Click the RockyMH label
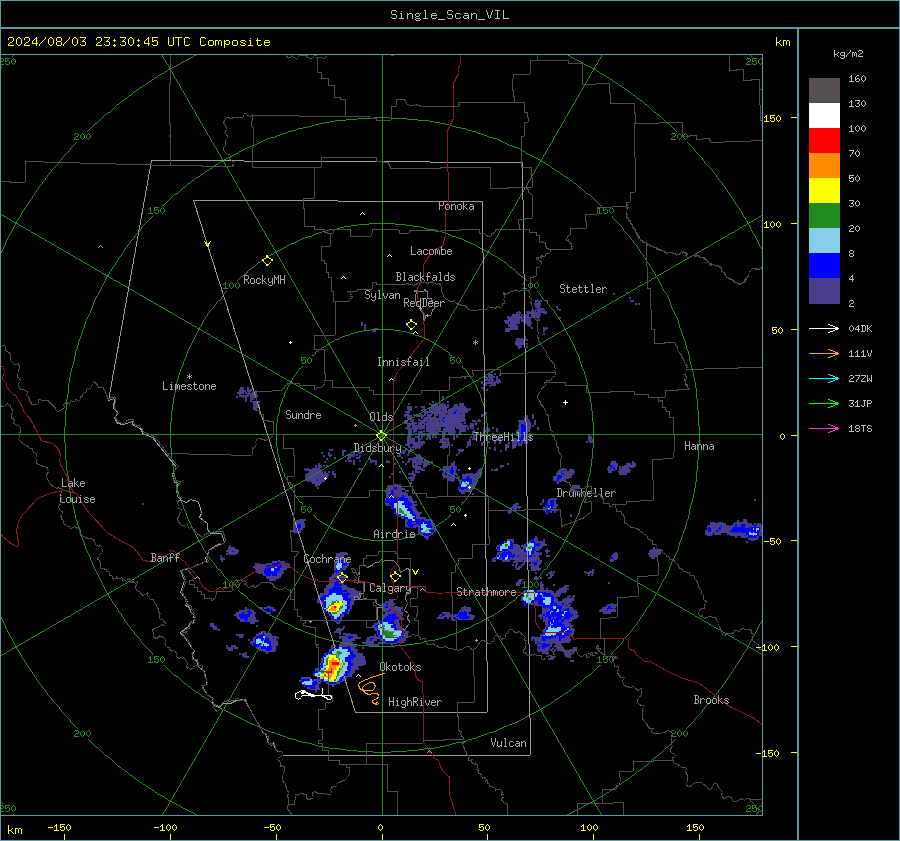 click(264, 280)
